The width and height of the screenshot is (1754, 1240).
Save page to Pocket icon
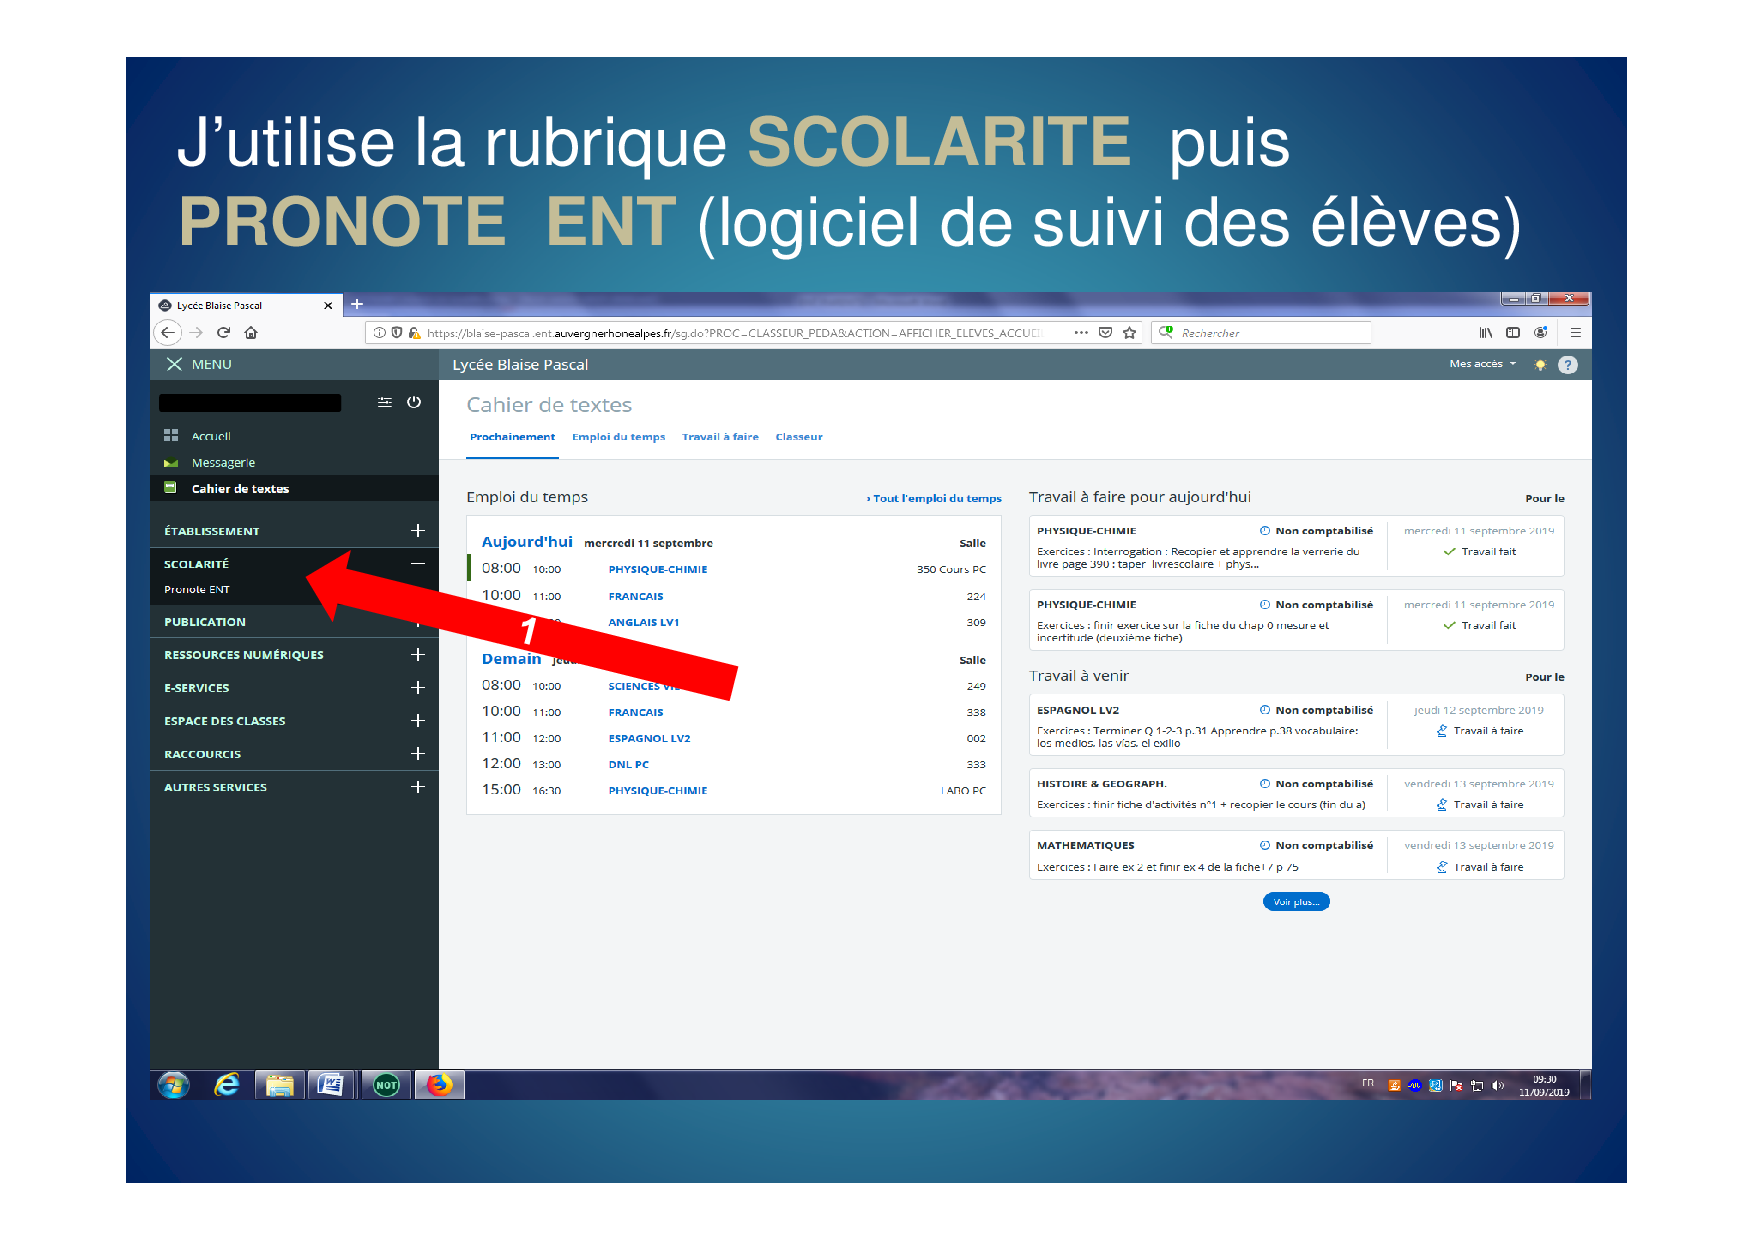[1105, 333]
